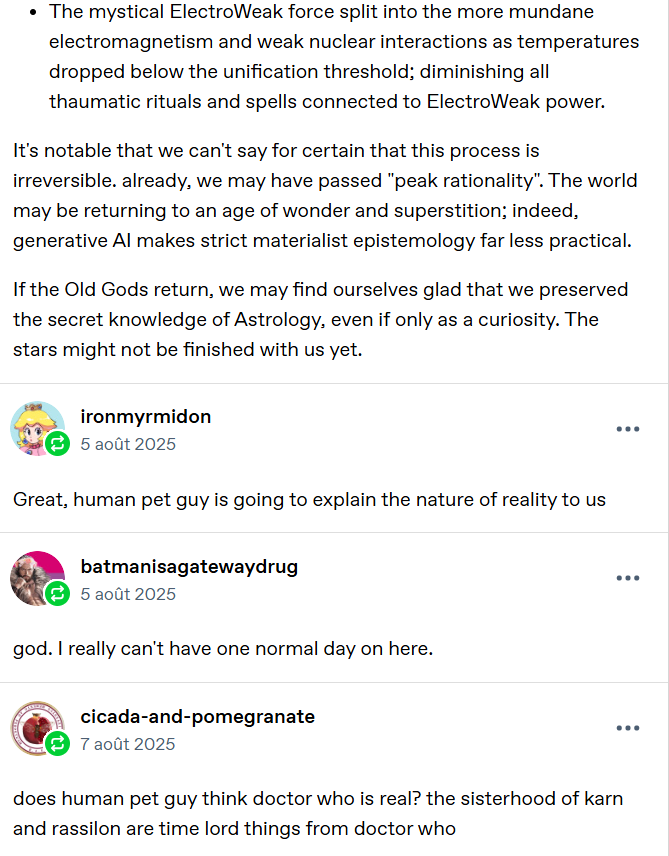Open the options menu on batmanisagatewaydrug's post
669x856 pixels.
click(x=628, y=577)
